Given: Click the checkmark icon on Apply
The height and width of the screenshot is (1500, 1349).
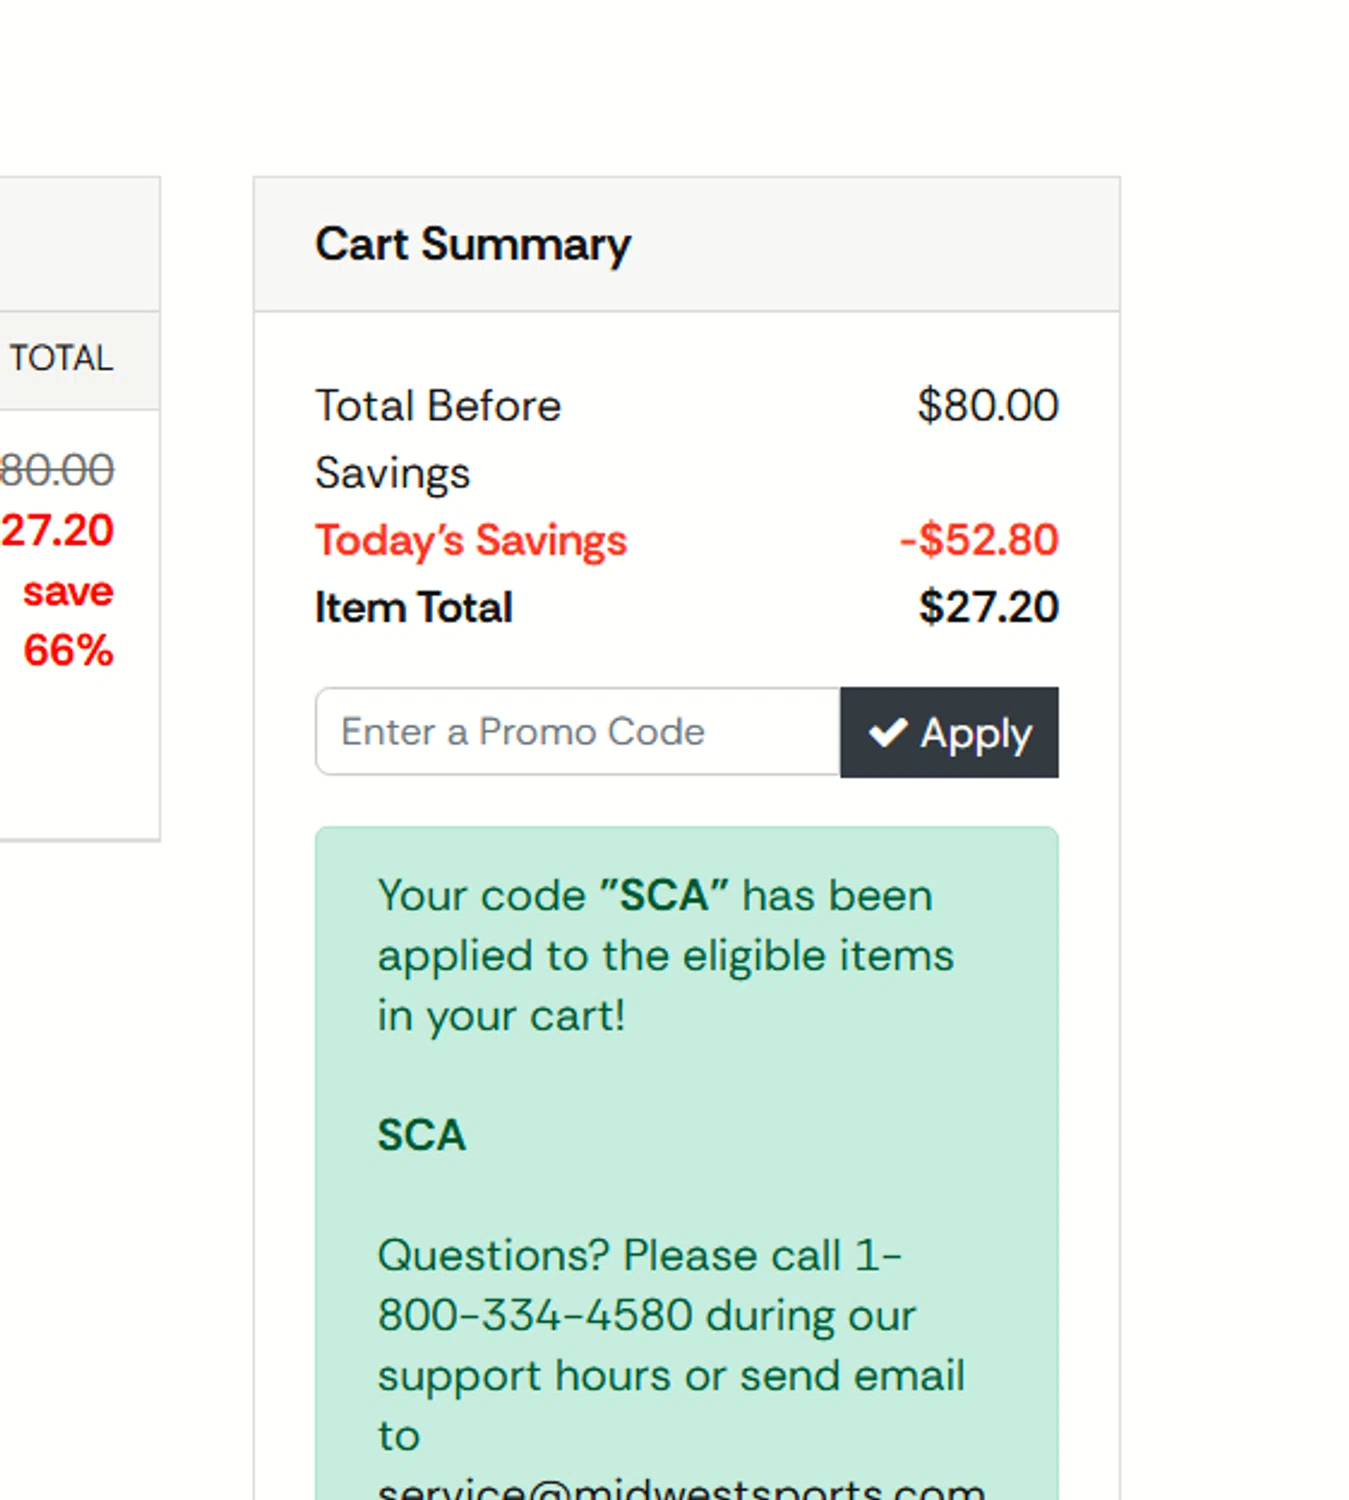Looking at the screenshot, I should pyautogui.click(x=888, y=733).
